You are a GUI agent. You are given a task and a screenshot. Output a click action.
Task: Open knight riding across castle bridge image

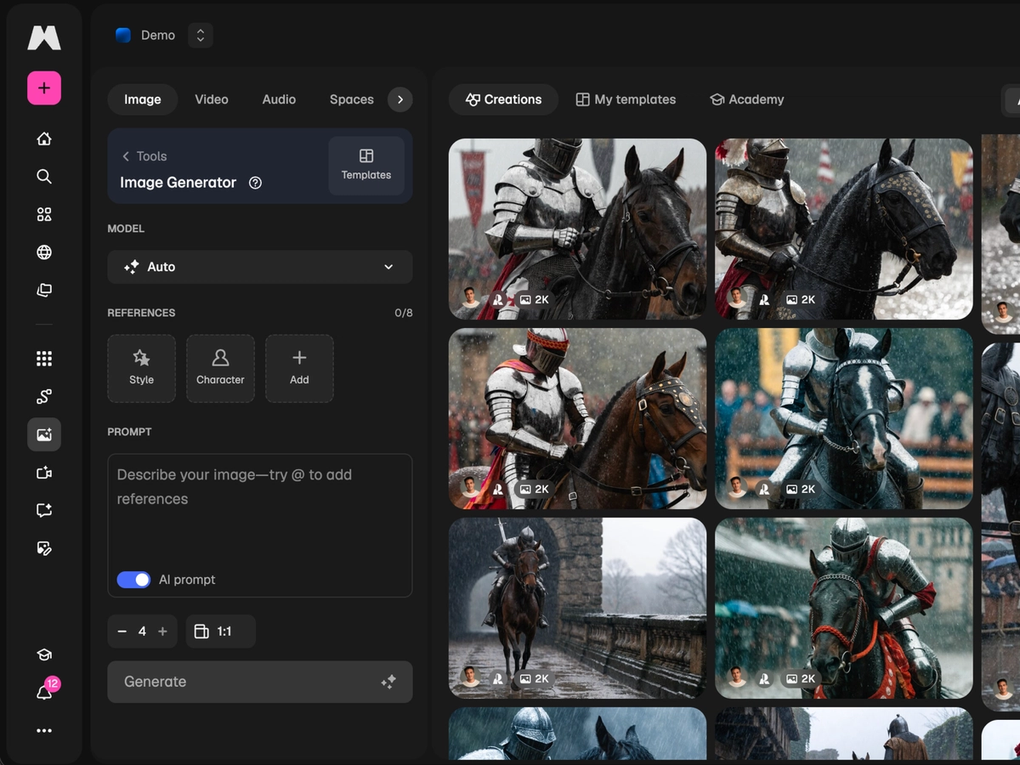tap(578, 608)
